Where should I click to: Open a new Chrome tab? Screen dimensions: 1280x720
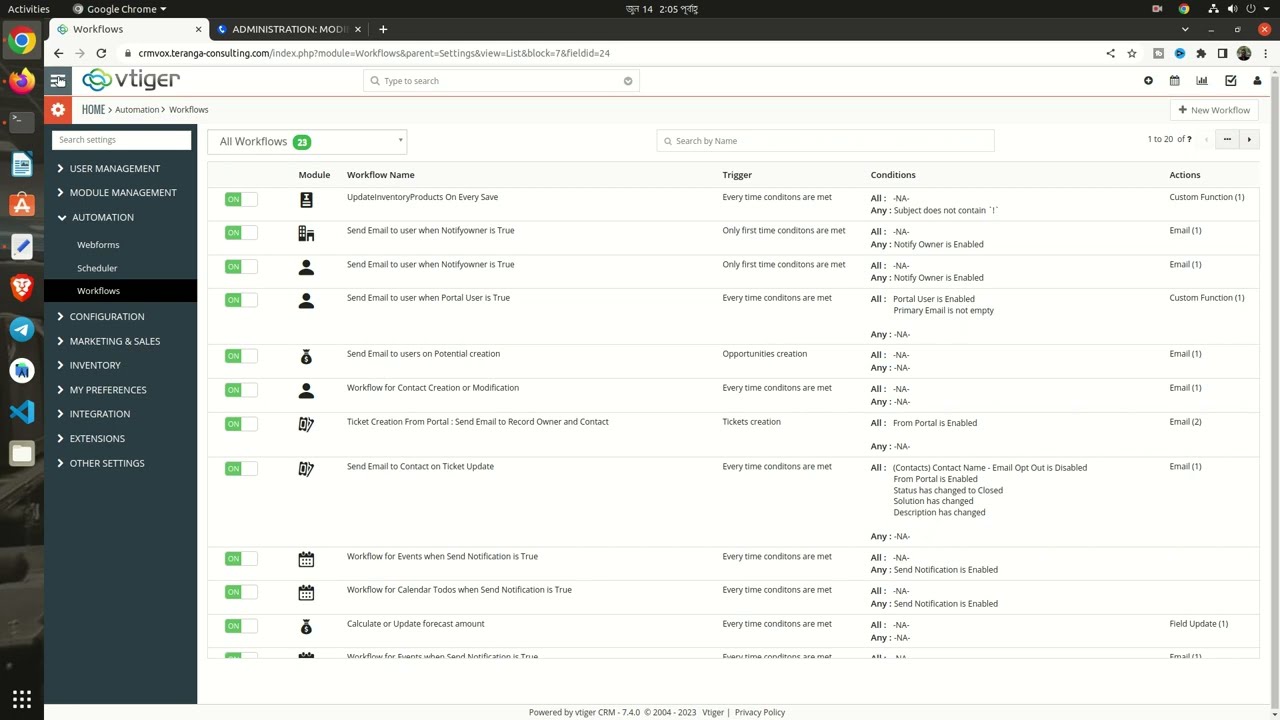pos(382,29)
